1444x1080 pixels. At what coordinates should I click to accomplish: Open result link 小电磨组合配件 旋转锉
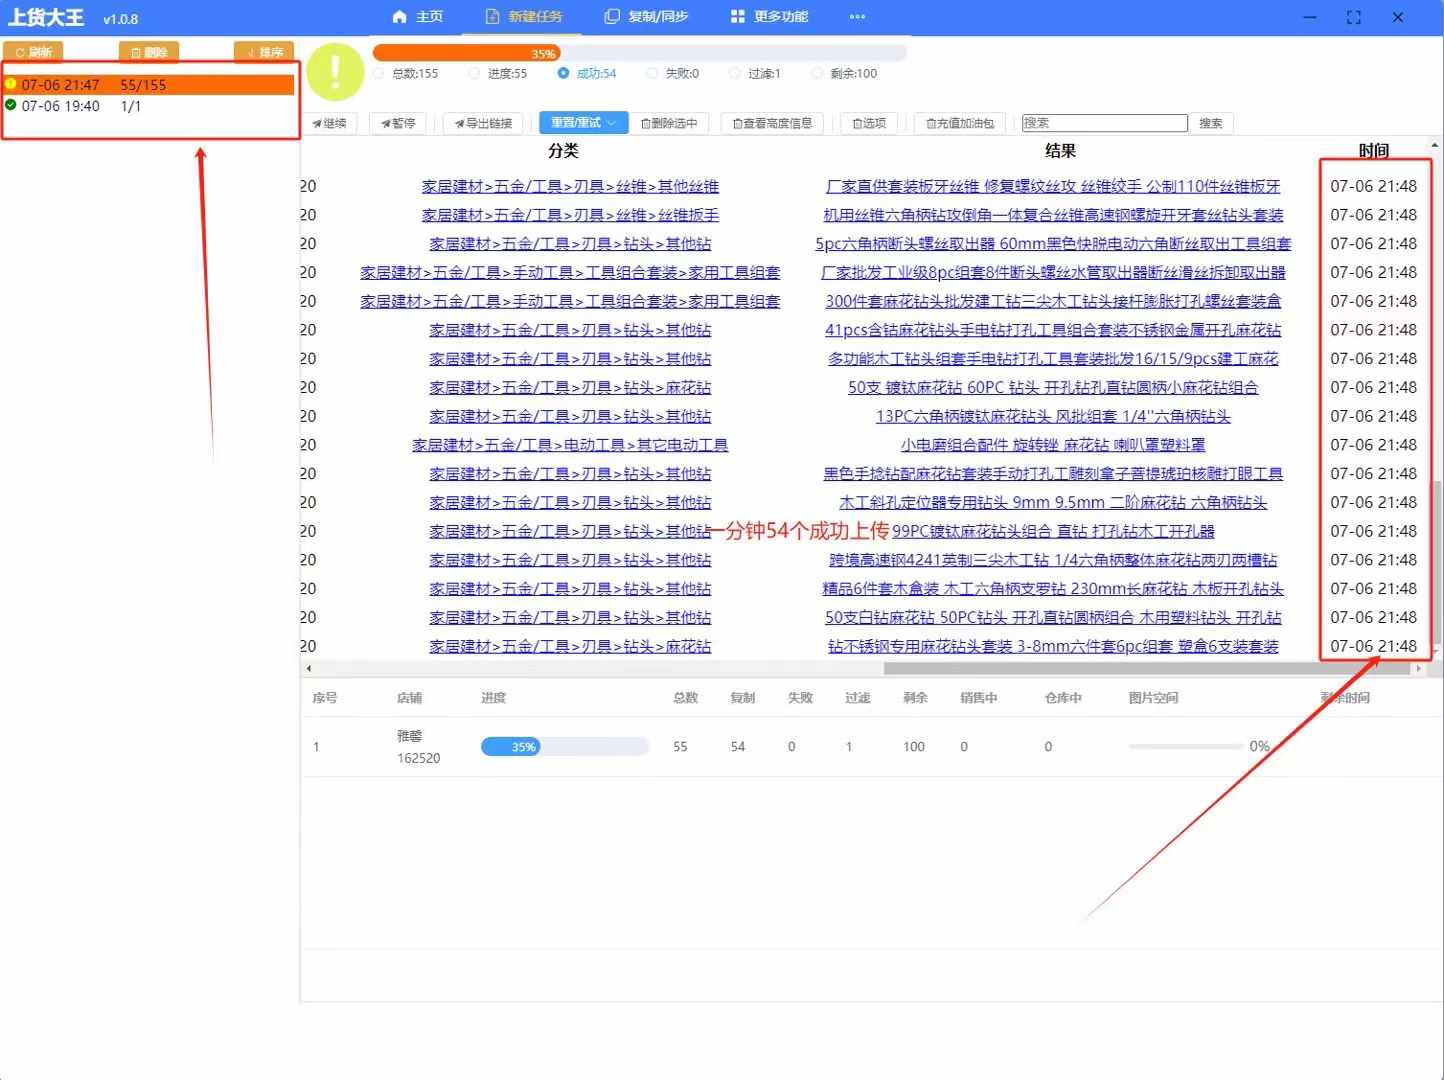pyautogui.click(x=1053, y=445)
